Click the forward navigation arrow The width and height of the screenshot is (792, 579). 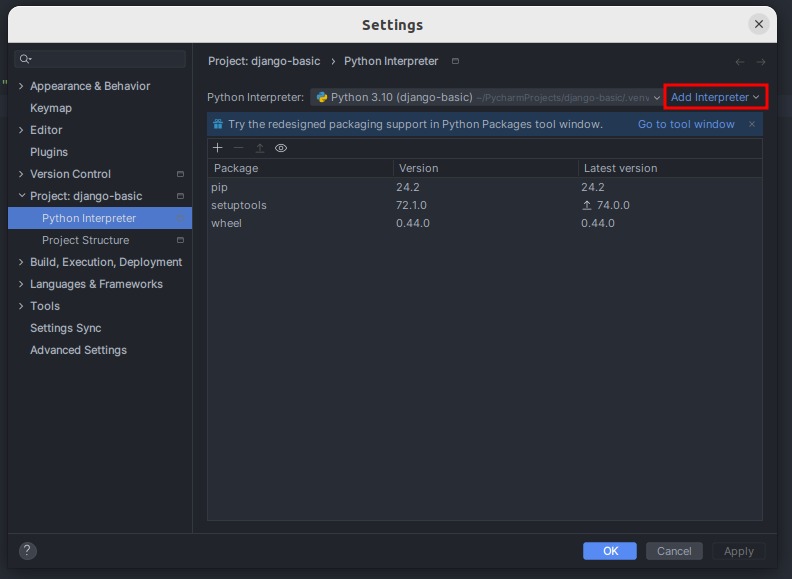pos(761,62)
